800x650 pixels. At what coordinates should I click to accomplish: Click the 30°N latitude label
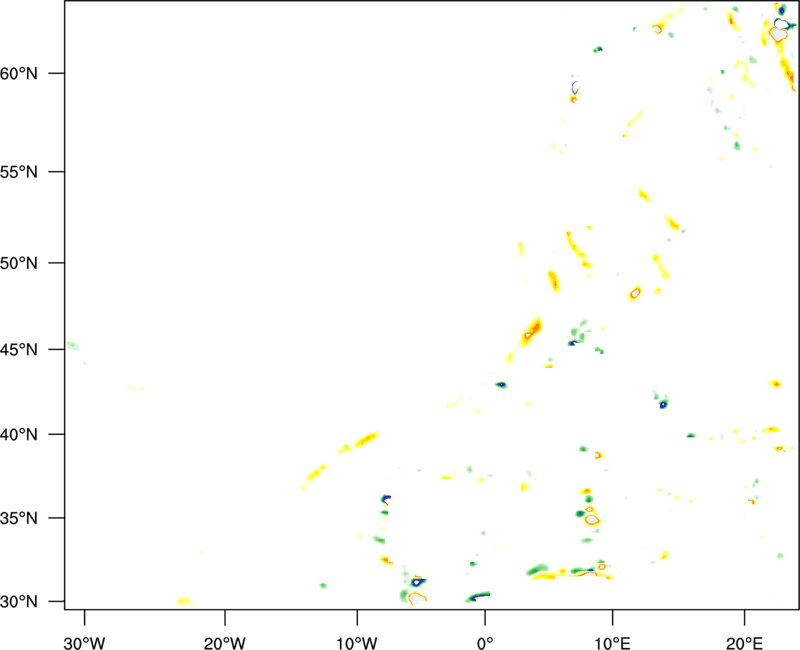(x=18, y=602)
